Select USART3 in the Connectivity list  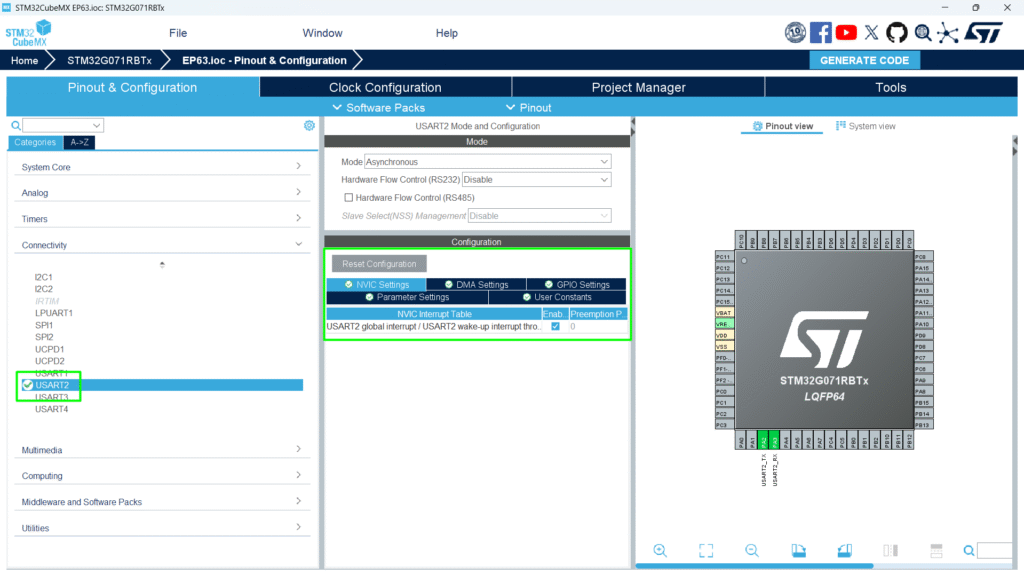coord(52,397)
